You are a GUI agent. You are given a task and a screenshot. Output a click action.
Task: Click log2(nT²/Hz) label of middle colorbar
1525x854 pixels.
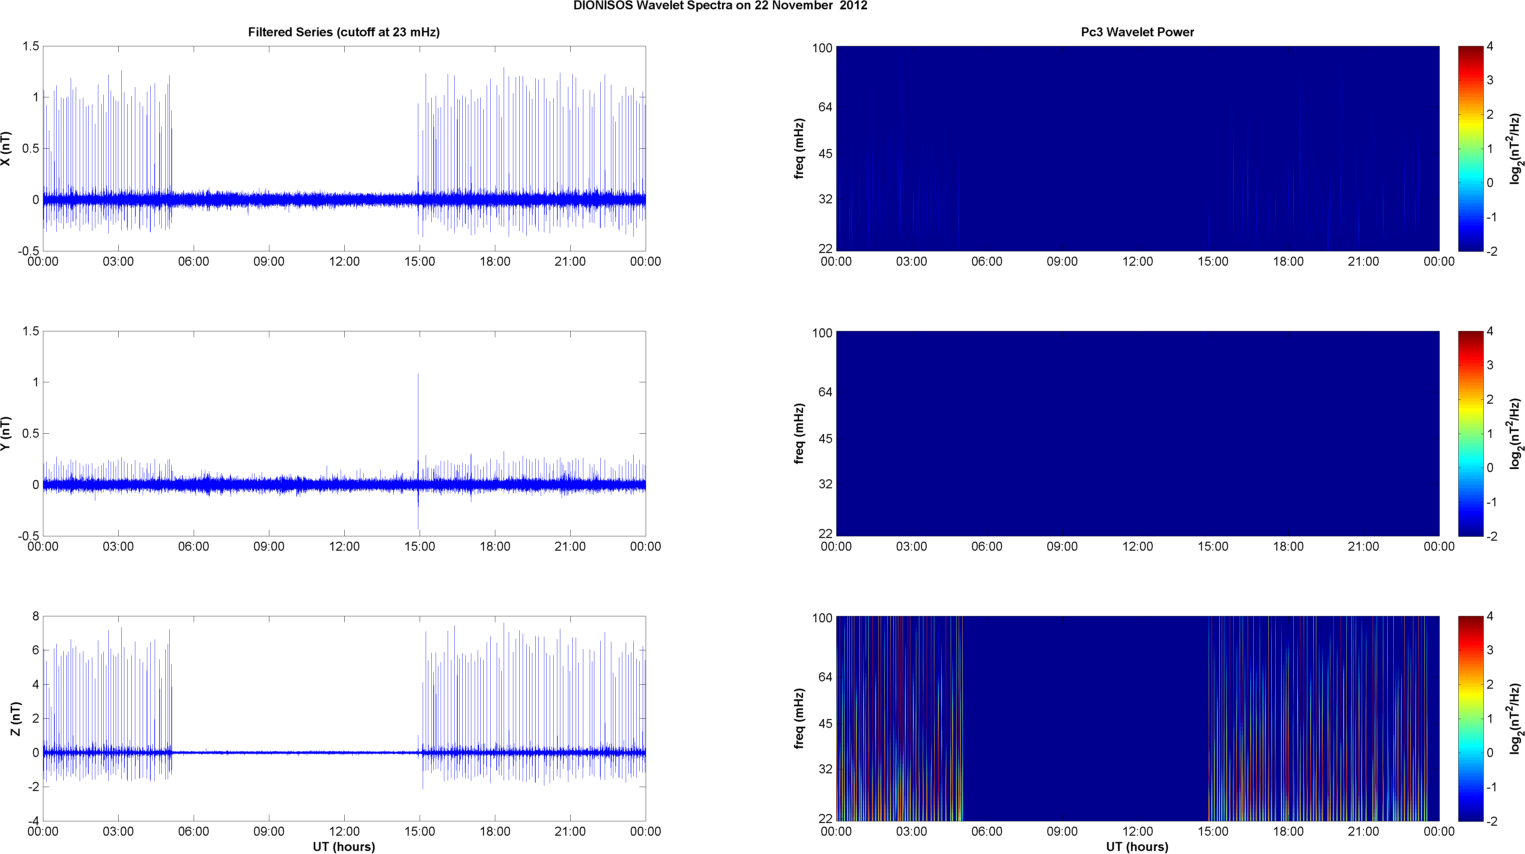(1516, 433)
